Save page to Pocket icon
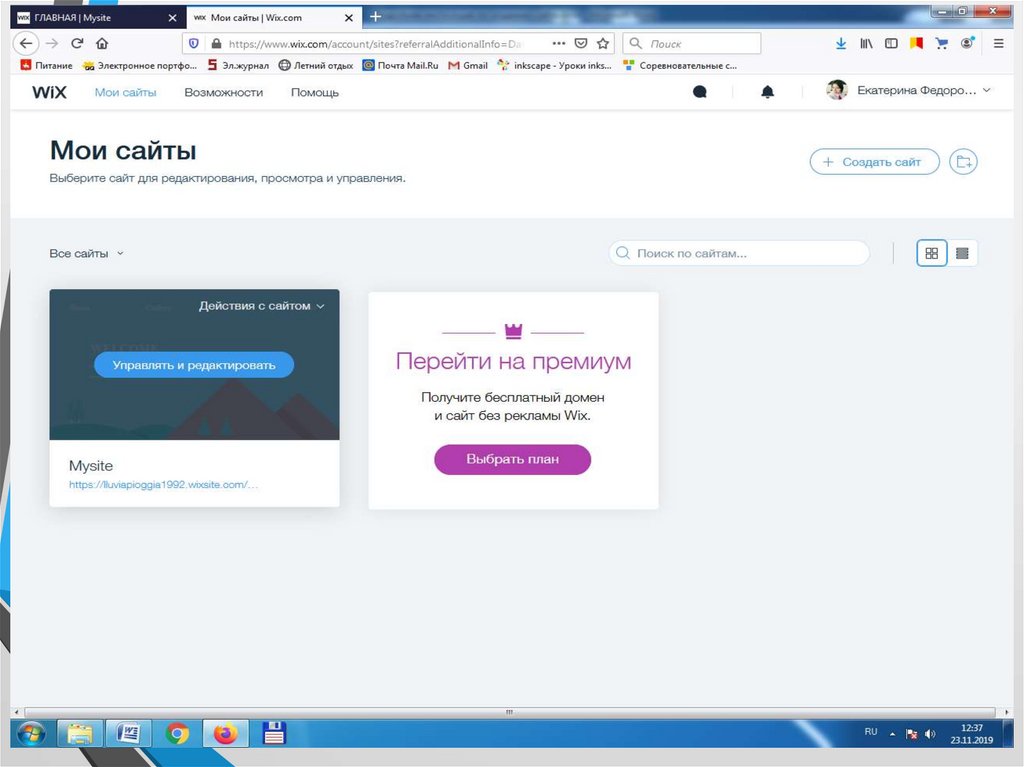 point(581,44)
